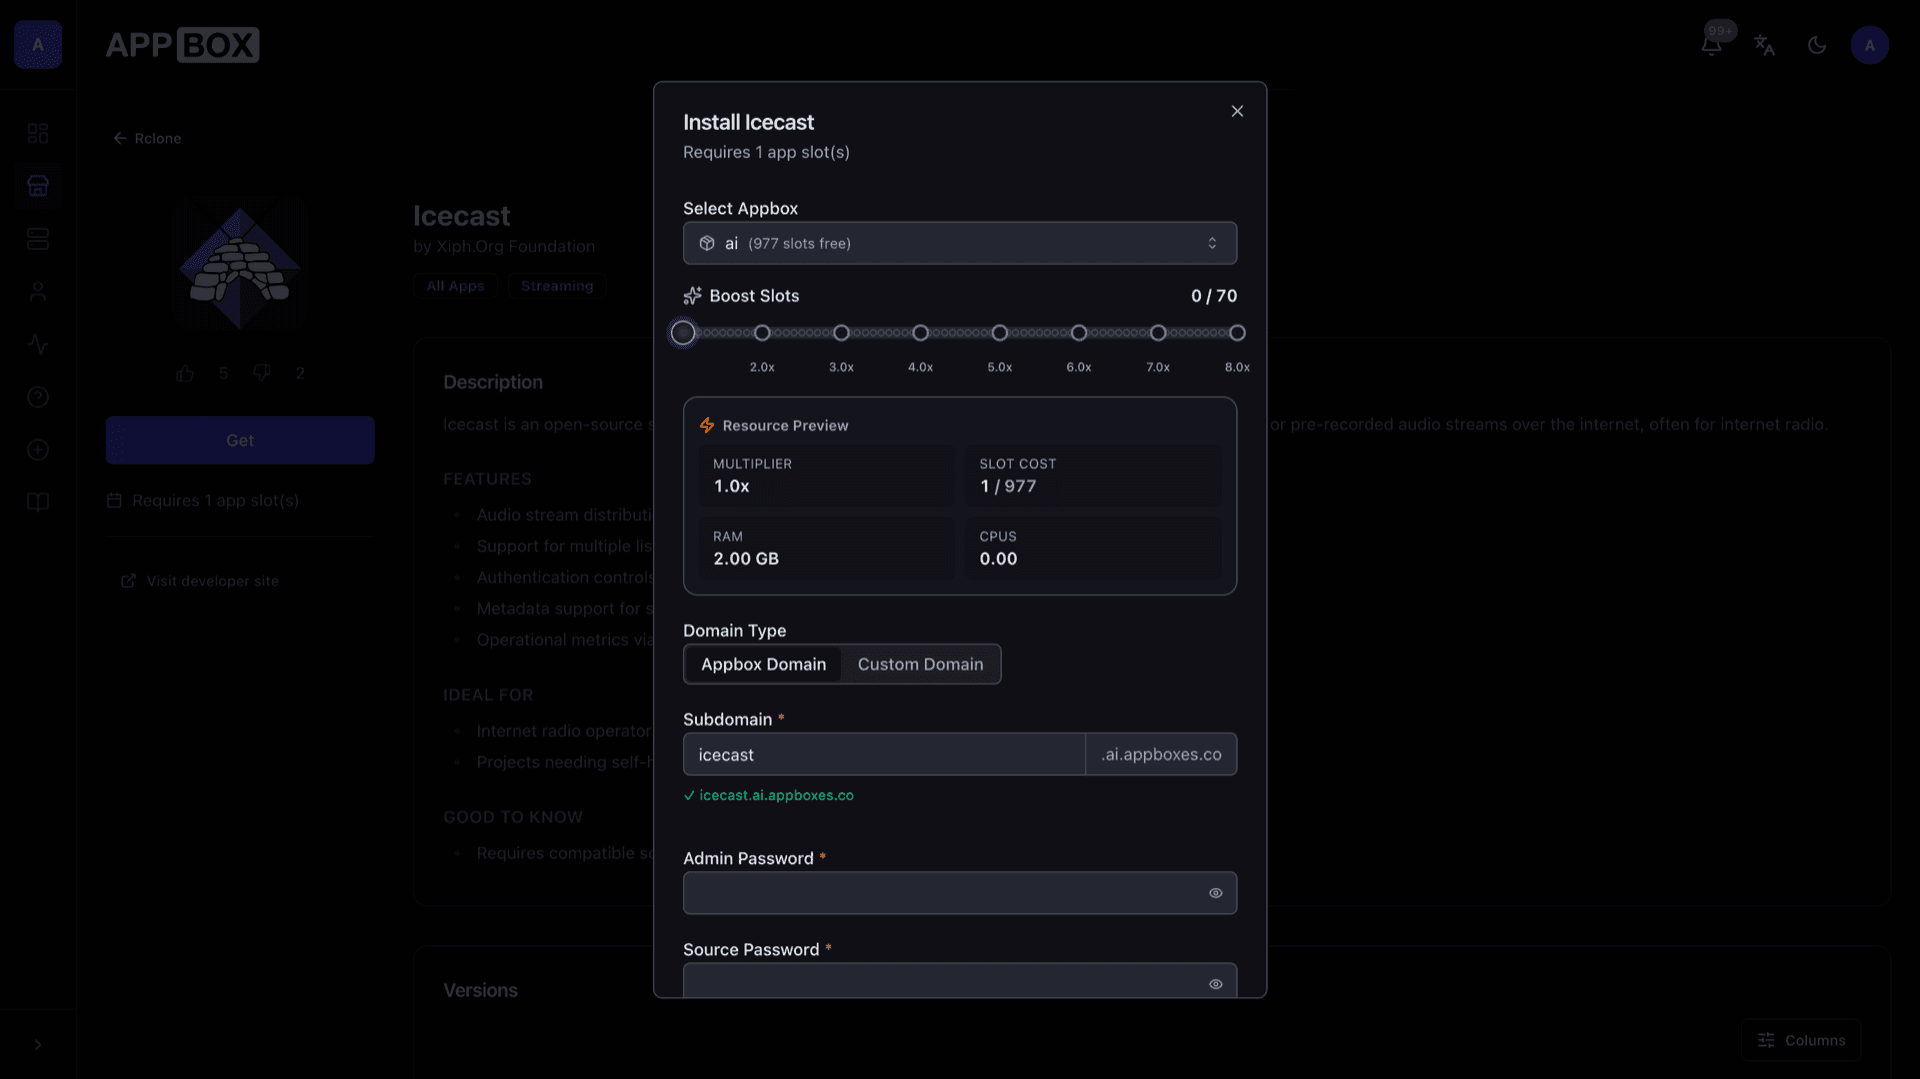Close the Install Icecast dialog
The height and width of the screenshot is (1079, 1920).
tap(1237, 111)
